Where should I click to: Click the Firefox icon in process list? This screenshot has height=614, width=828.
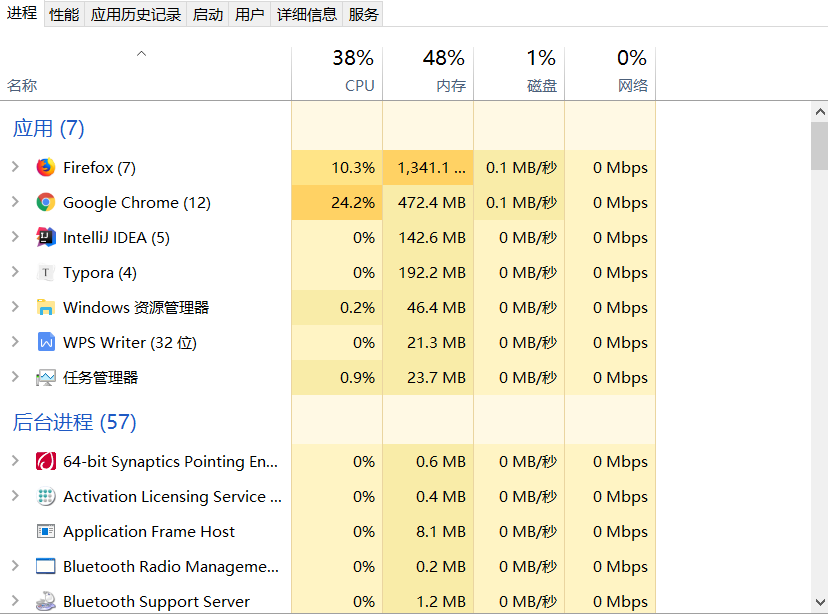(x=45, y=168)
